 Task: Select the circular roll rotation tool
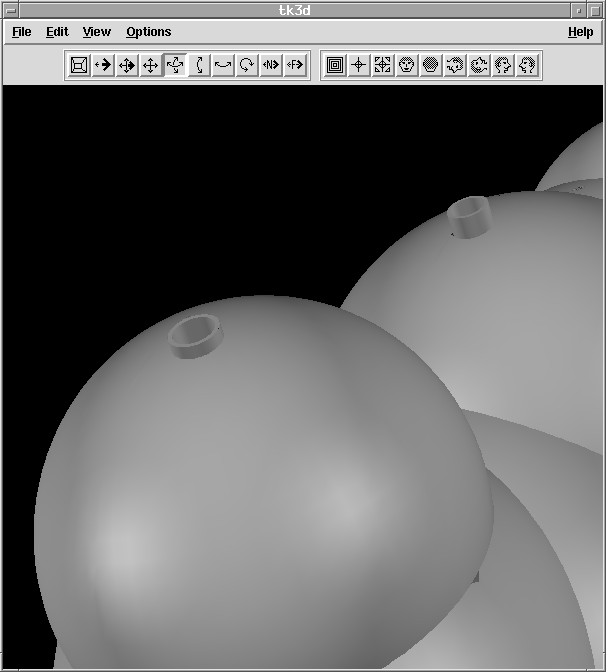[x=247, y=65]
